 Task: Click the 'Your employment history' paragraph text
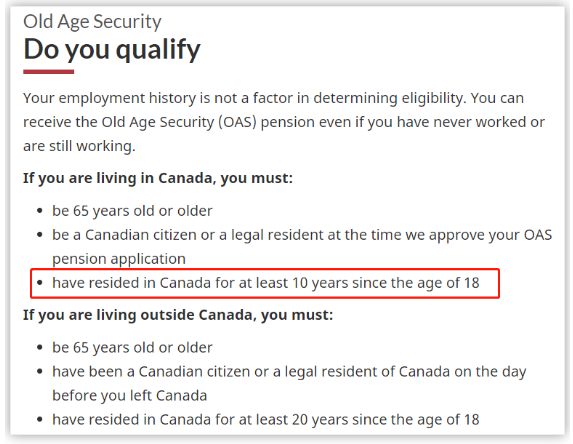(x=284, y=122)
